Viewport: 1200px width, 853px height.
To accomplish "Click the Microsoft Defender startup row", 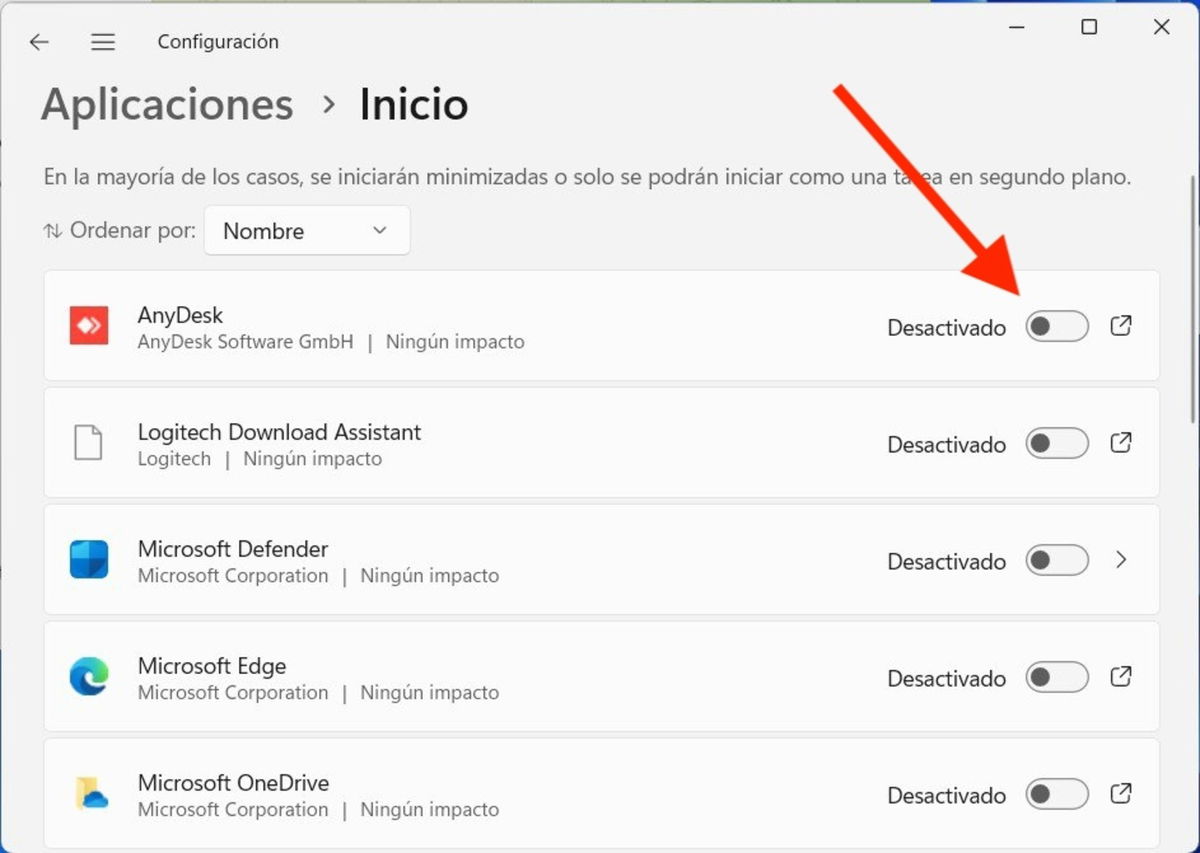I will (x=600, y=560).
